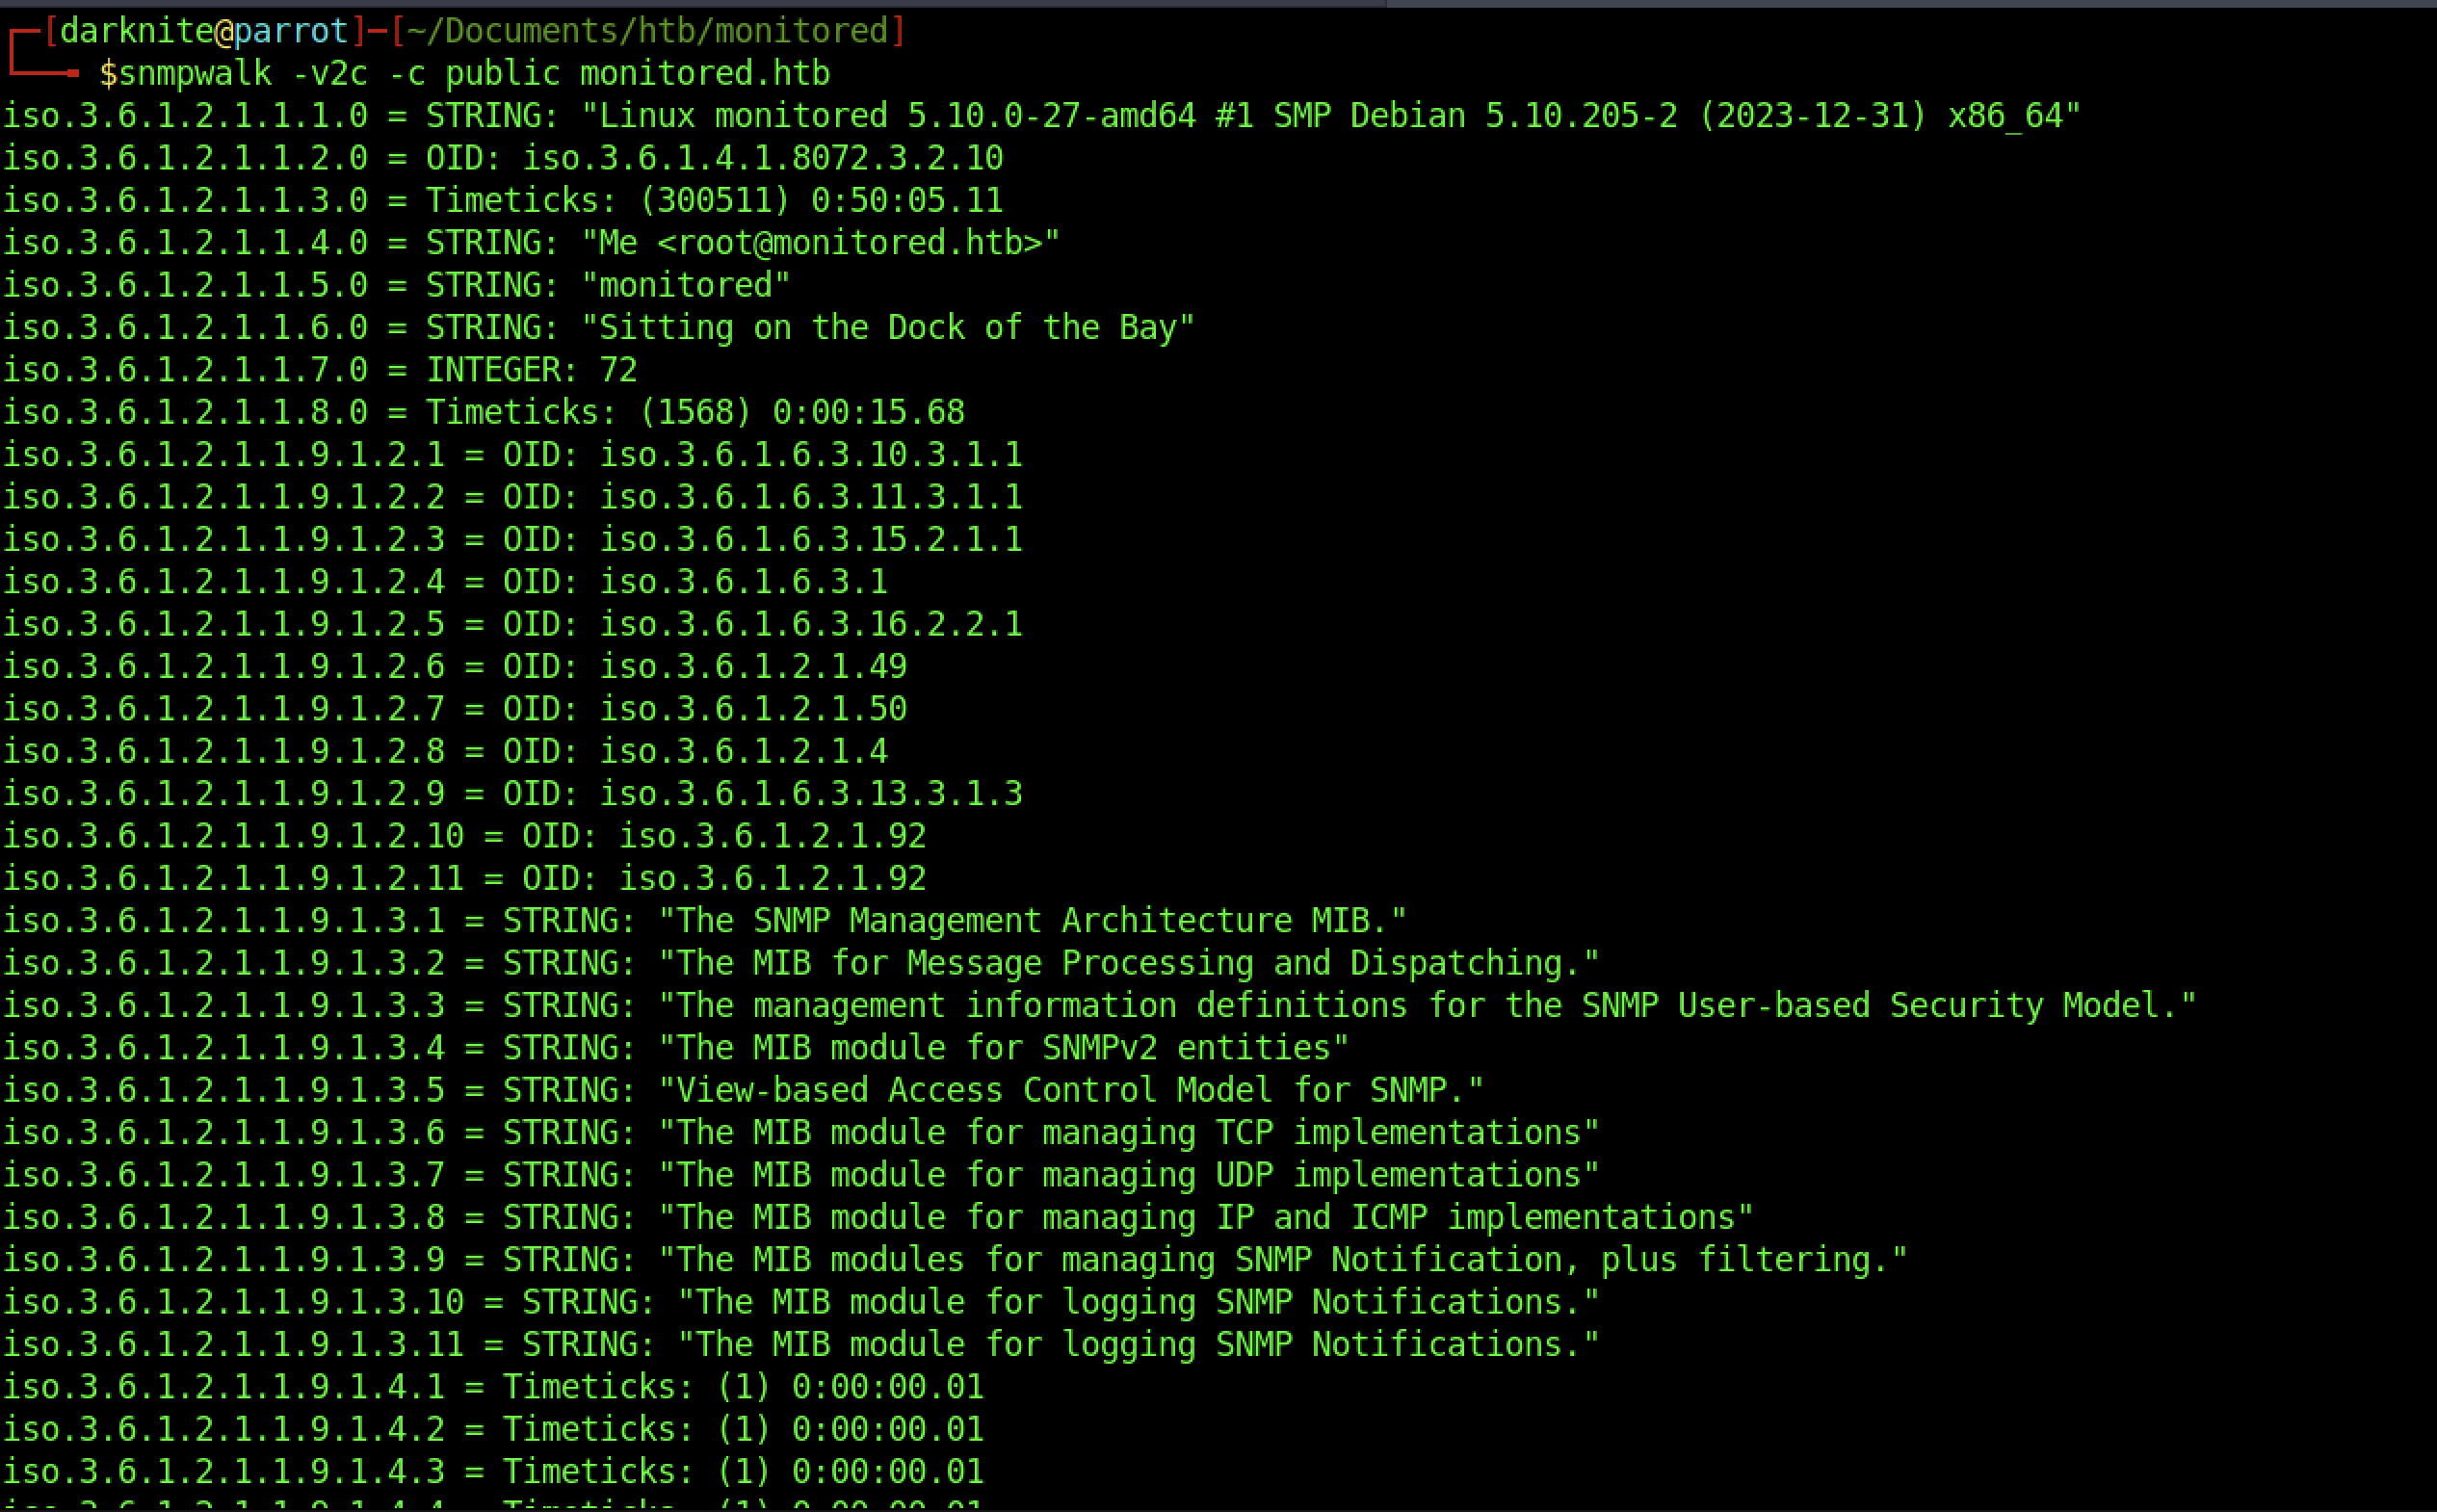Click the "Sitting on the Dock of the Bay" string
Viewport: 2437px width, 1512px height.
click(x=888, y=328)
